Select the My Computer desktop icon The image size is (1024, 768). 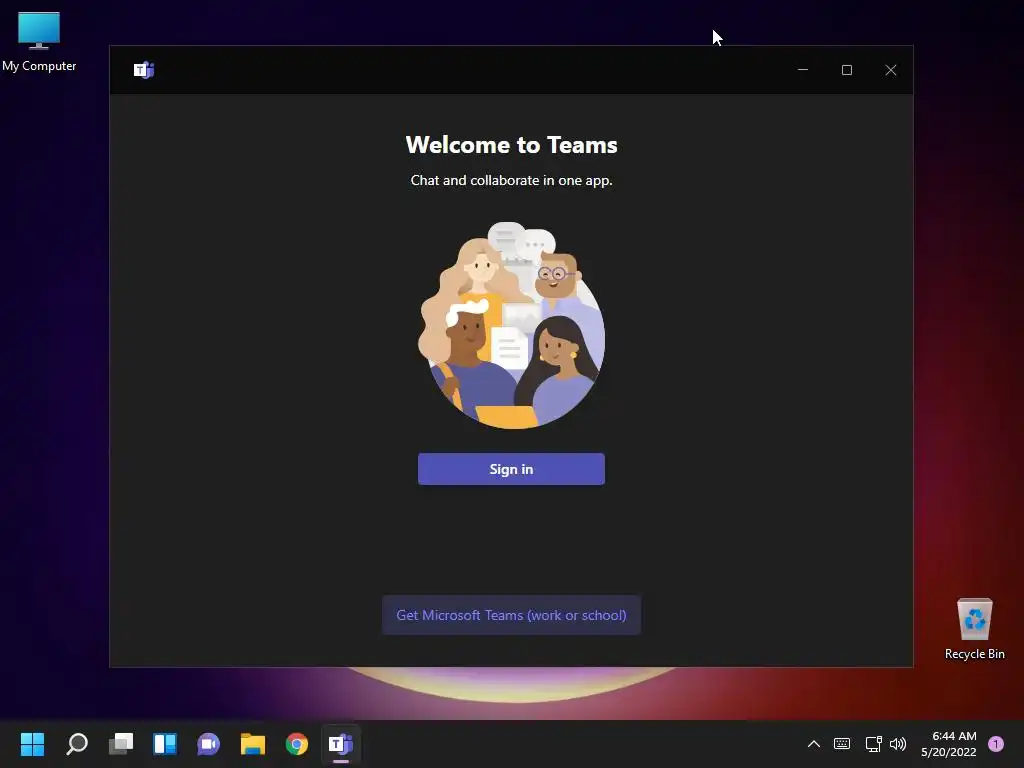39,41
